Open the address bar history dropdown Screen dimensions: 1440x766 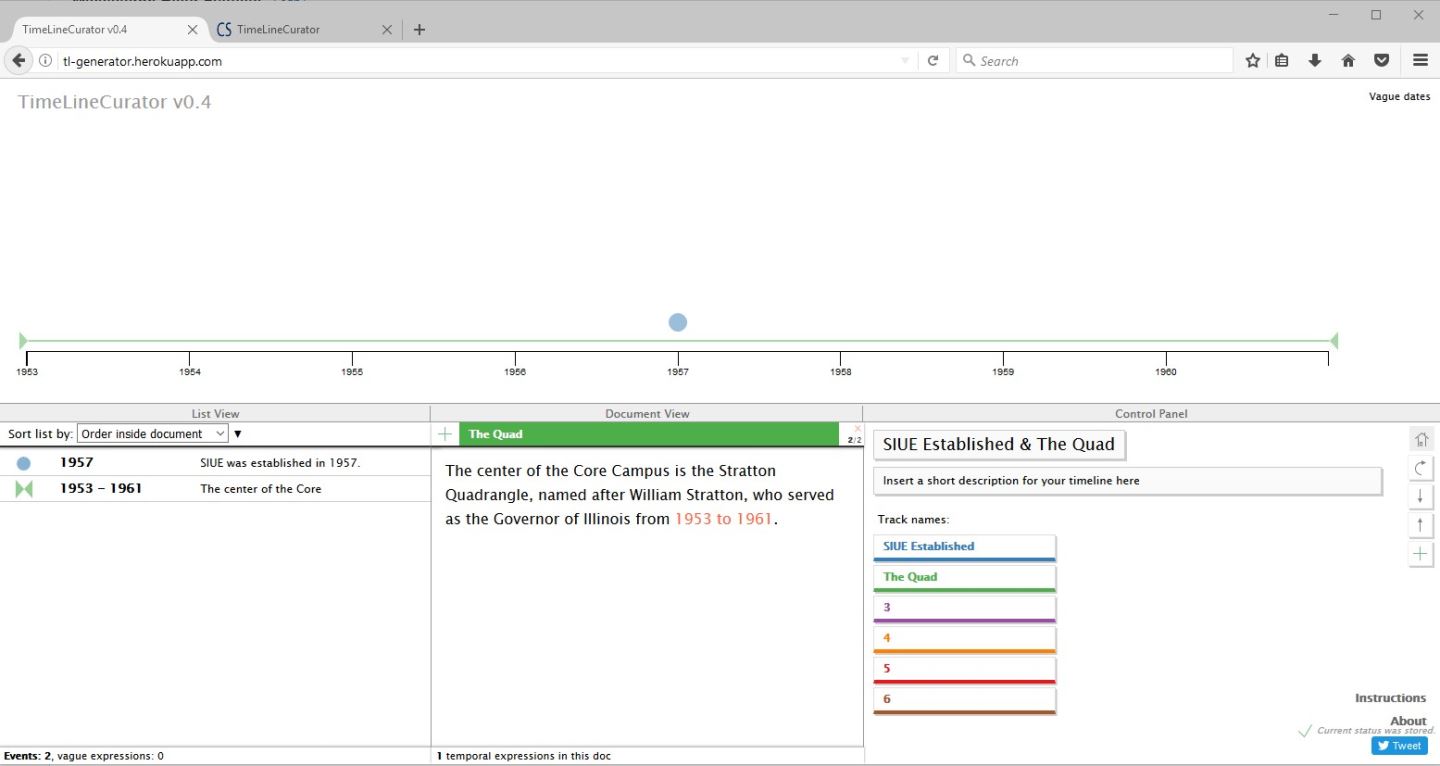[905, 61]
